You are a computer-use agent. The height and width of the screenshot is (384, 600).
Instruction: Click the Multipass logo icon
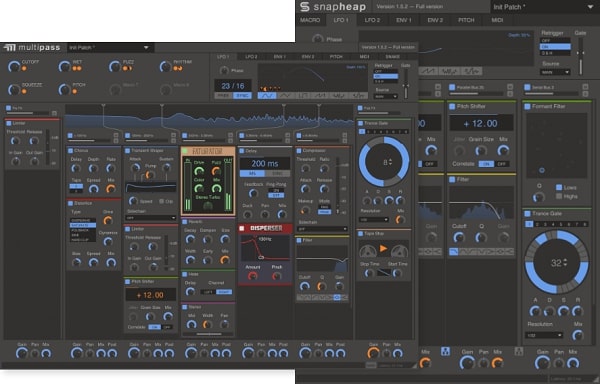tap(10, 47)
